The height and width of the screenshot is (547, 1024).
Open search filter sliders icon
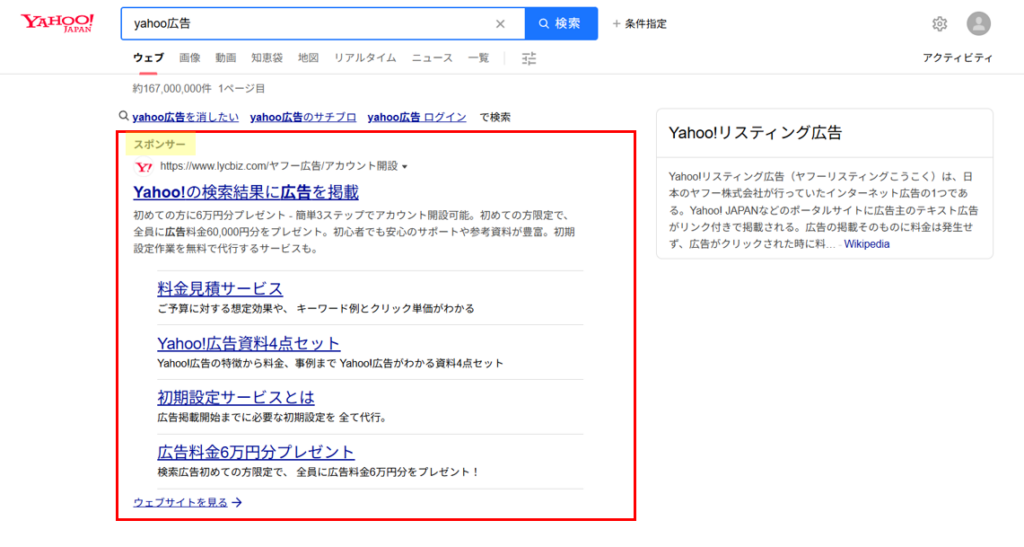click(529, 58)
